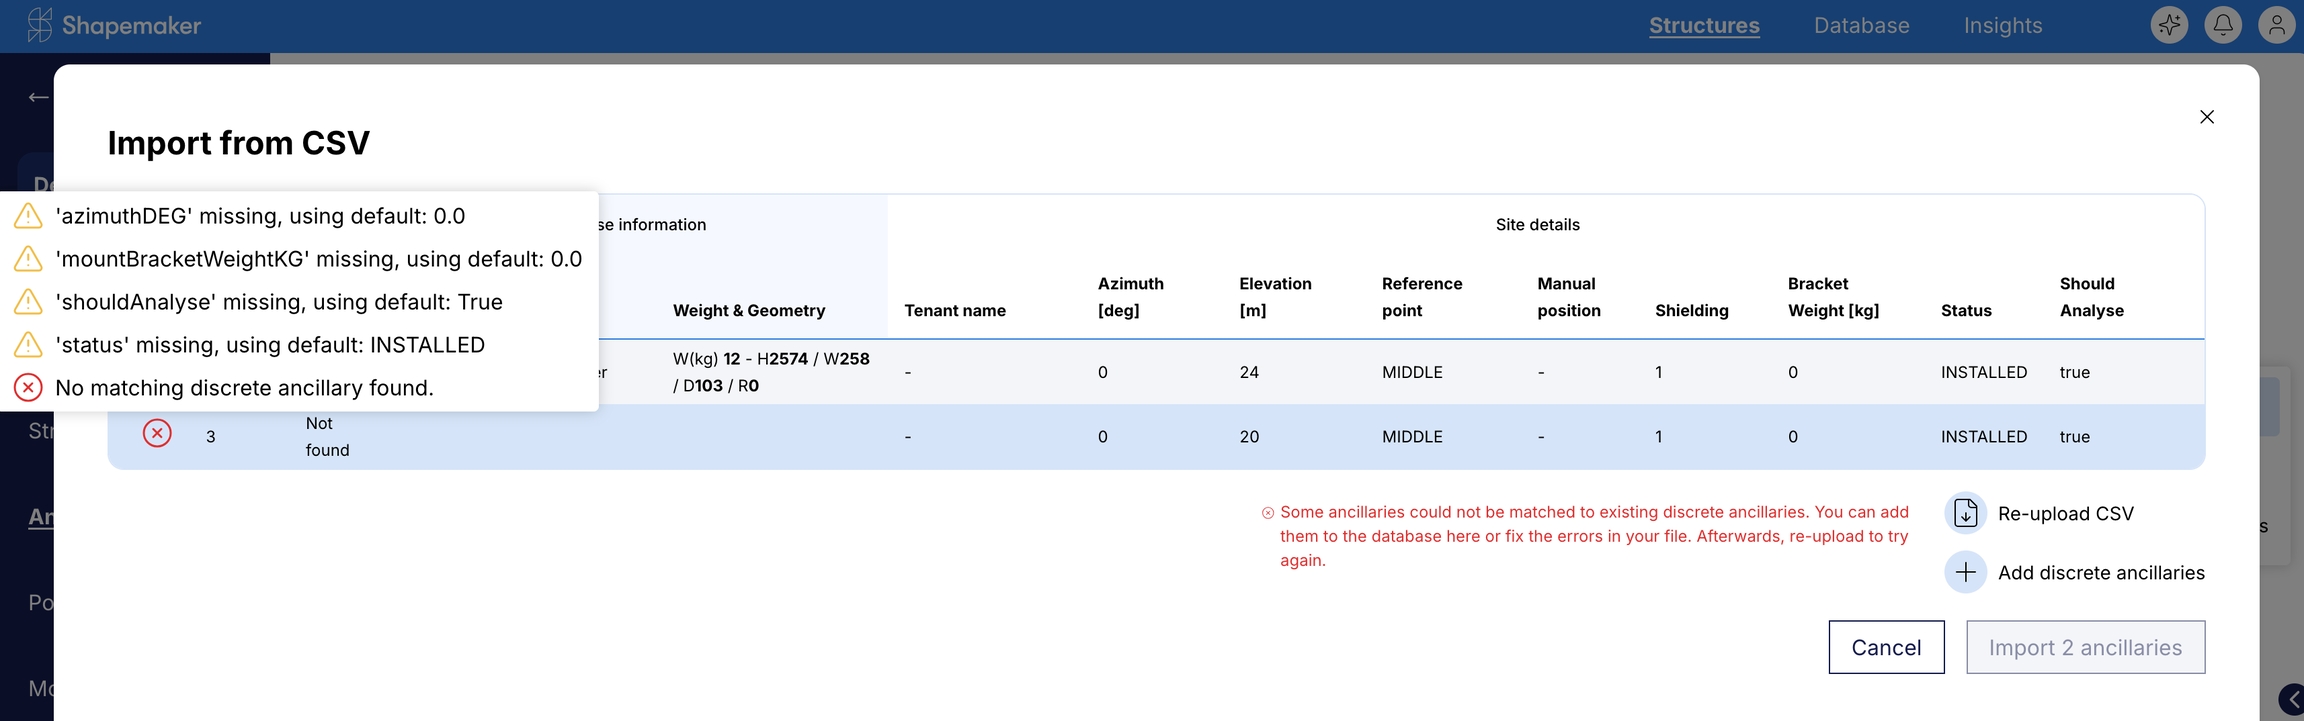Click the plus icon for adding ancillaries
The image size is (2304, 721).
(1965, 572)
